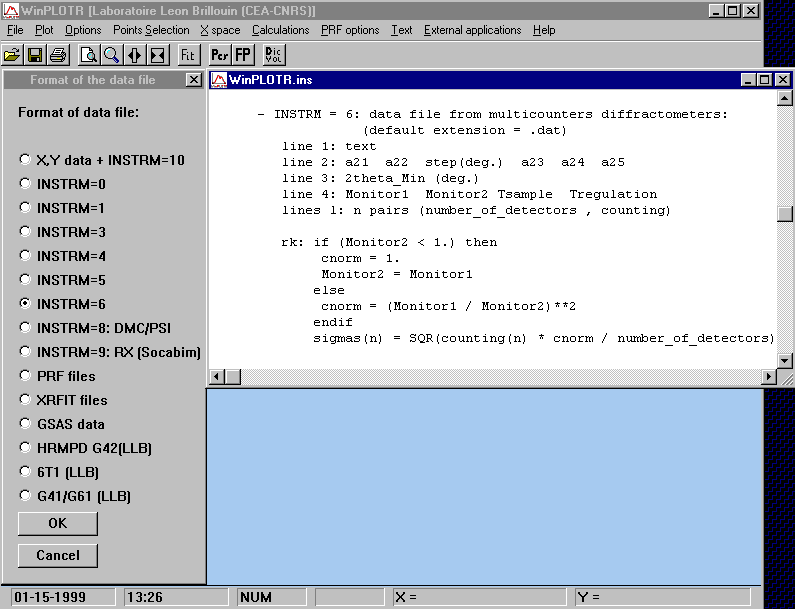Image resolution: width=795 pixels, height=609 pixels.
Task: Click the Dic Vol toolbar icon
Action: tap(274, 54)
